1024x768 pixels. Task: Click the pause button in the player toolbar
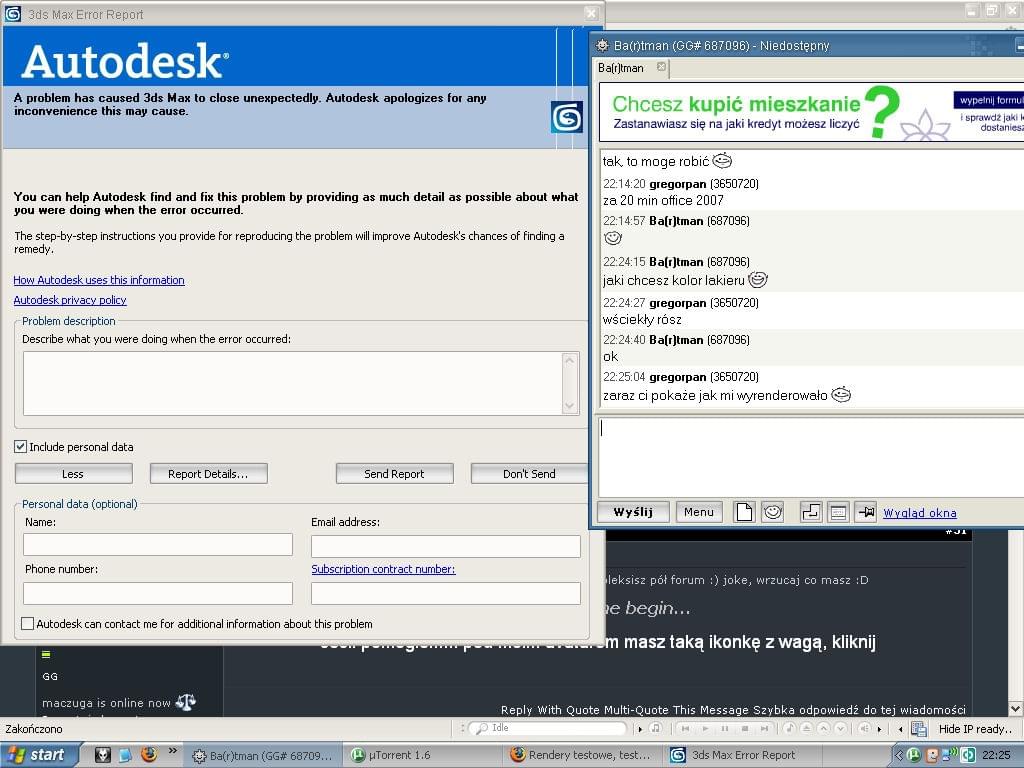click(725, 728)
